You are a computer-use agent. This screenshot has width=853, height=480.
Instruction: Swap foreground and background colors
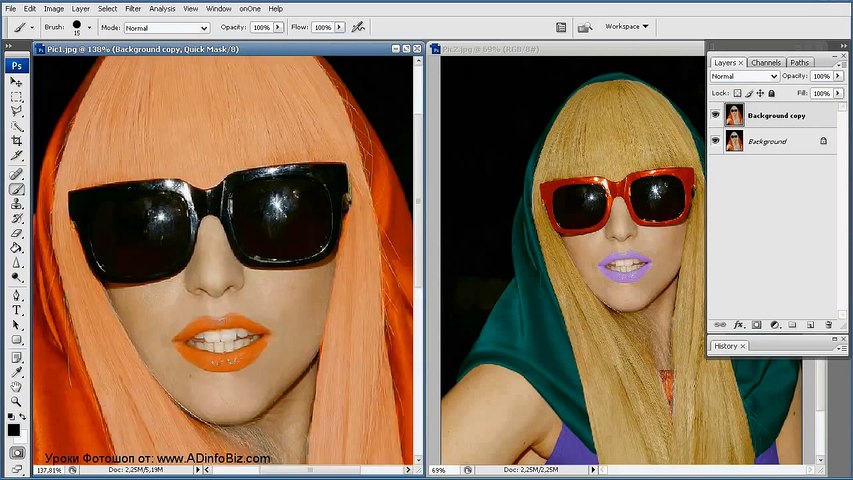[23, 416]
